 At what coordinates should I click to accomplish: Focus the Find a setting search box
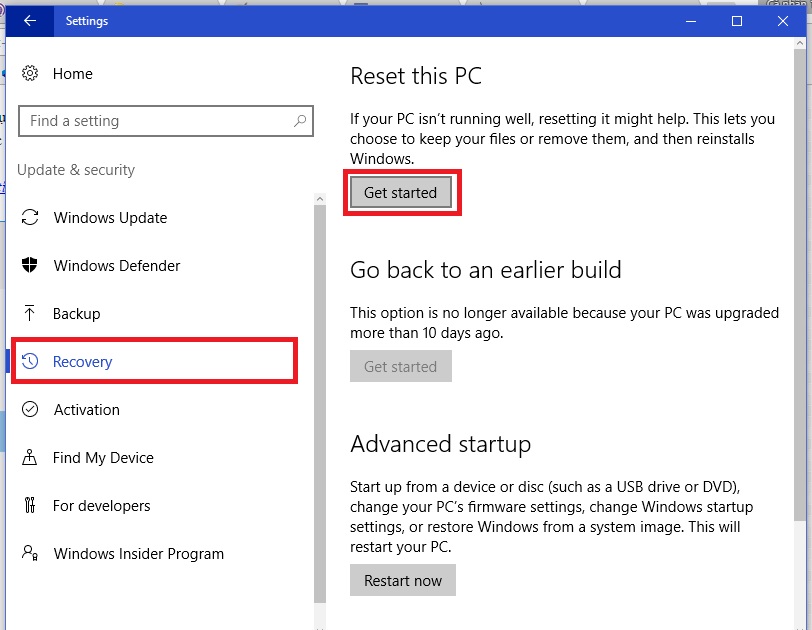tap(155, 121)
